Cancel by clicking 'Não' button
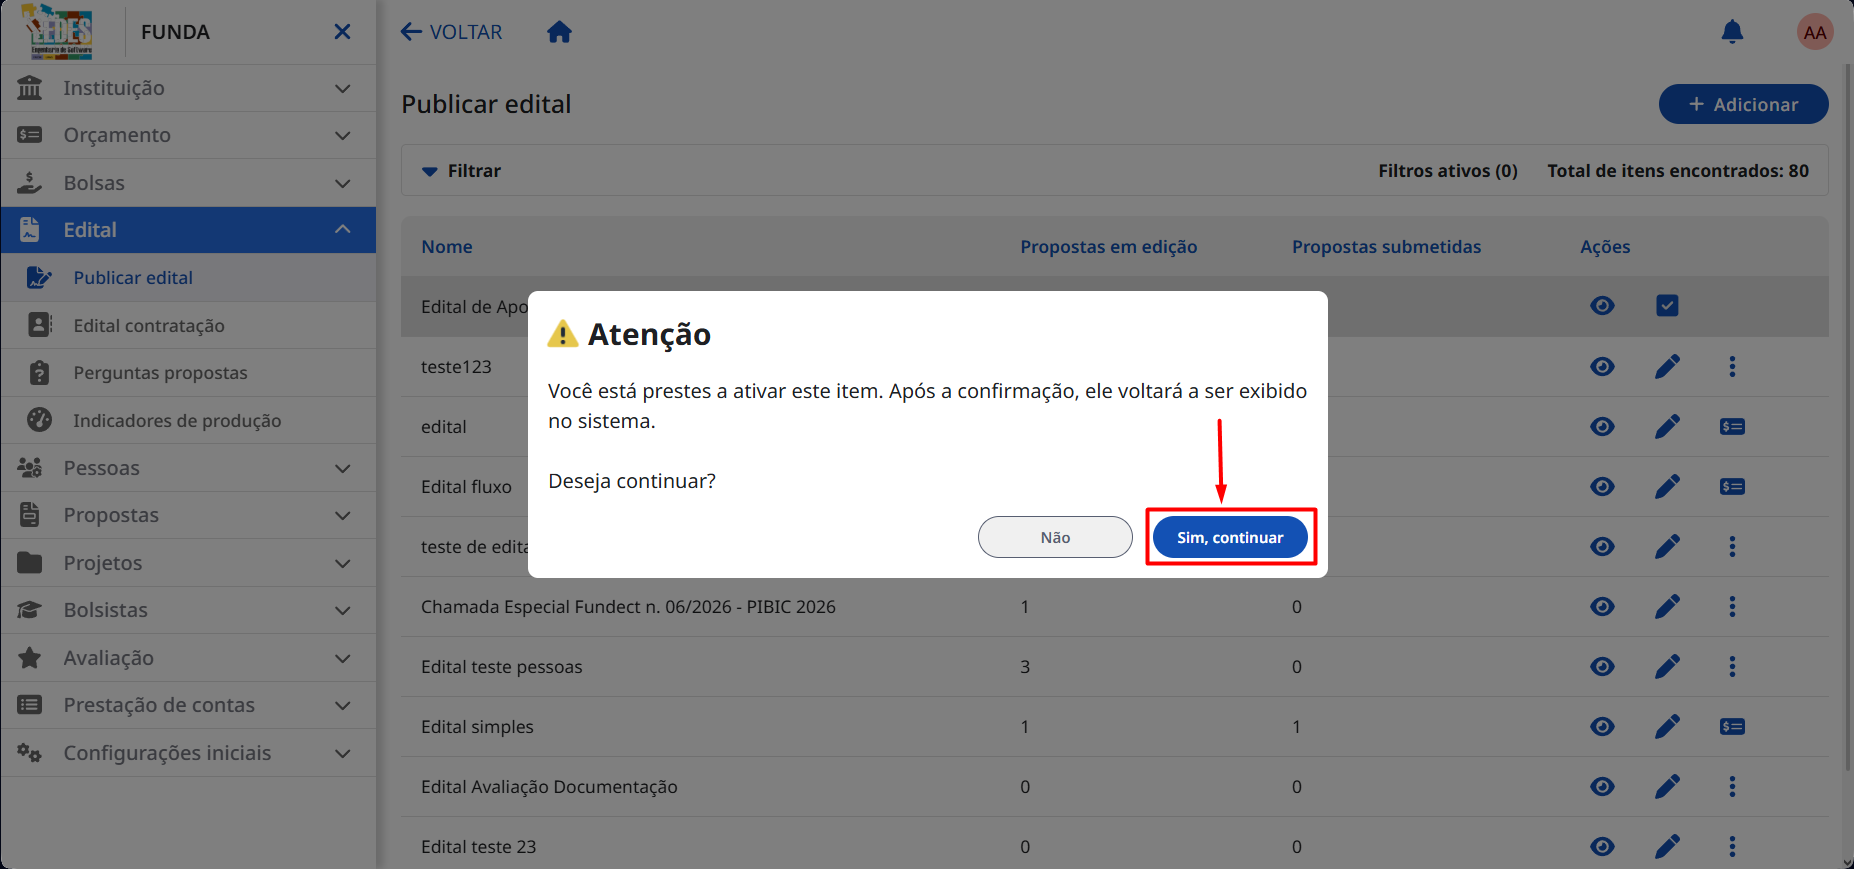 [x=1055, y=537]
